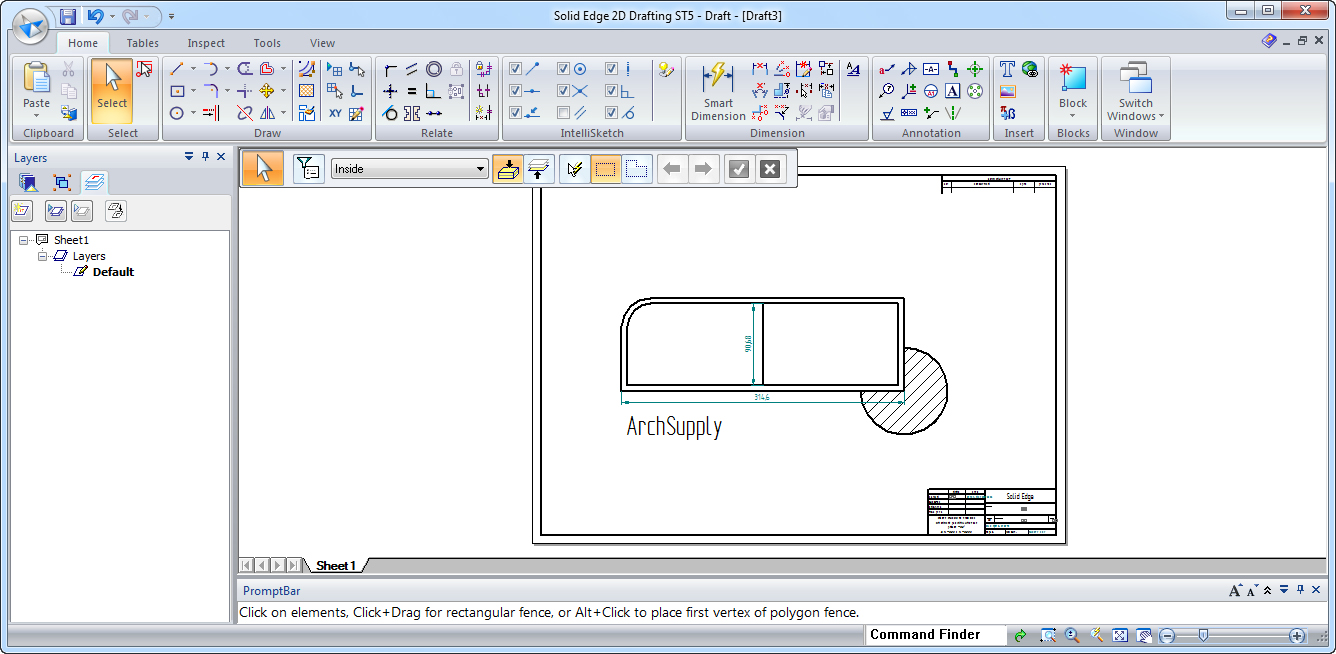Open the Undo history dropdown arrow
The height and width of the screenshot is (654, 1336).
pos(112,16)
